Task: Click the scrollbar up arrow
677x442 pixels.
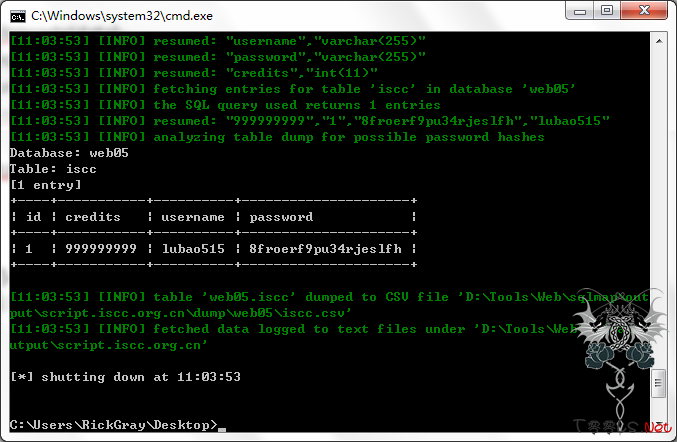Action: (x=659, y=41)
